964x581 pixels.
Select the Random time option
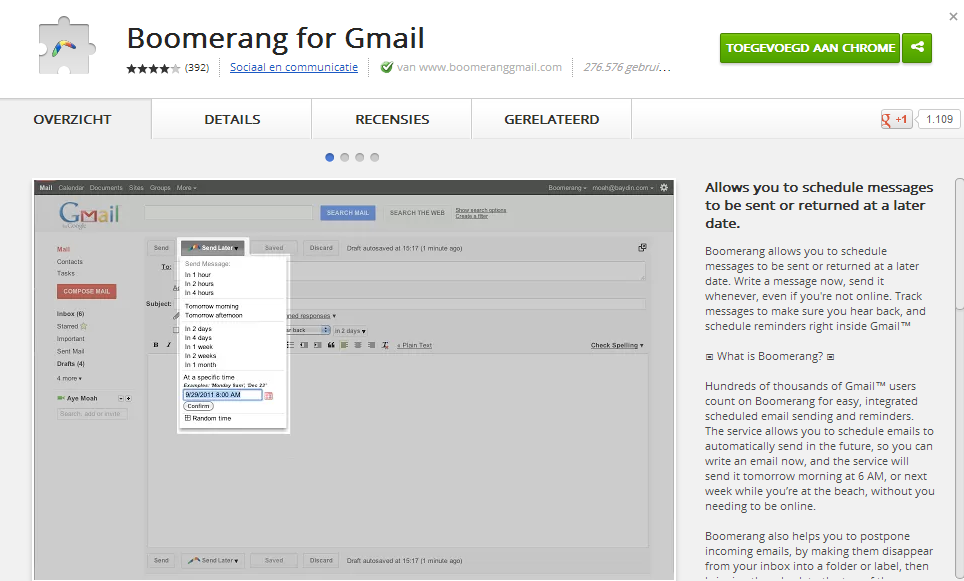click(212, 417)
